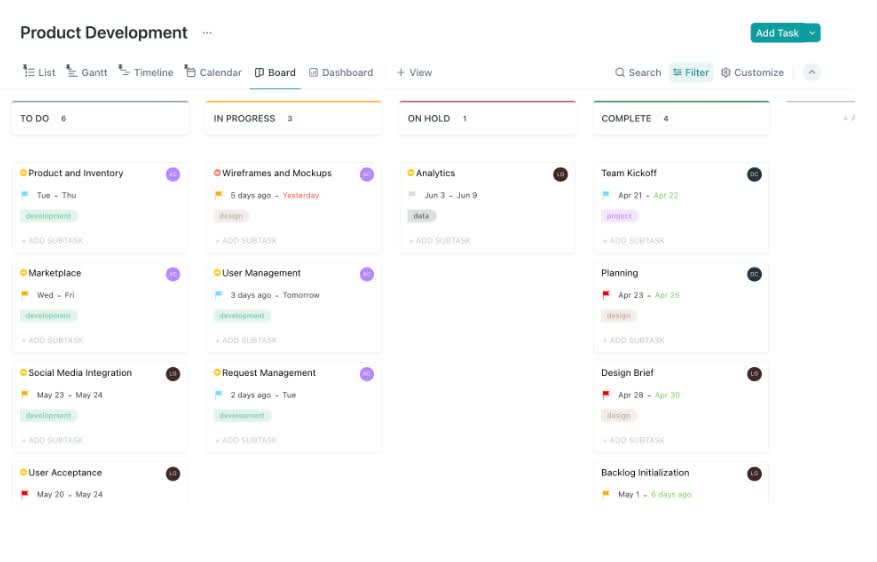877x562 pixels.
Task: Switch to the Dashboard tab
Action: pyautogui.click(x=341, y=72)
